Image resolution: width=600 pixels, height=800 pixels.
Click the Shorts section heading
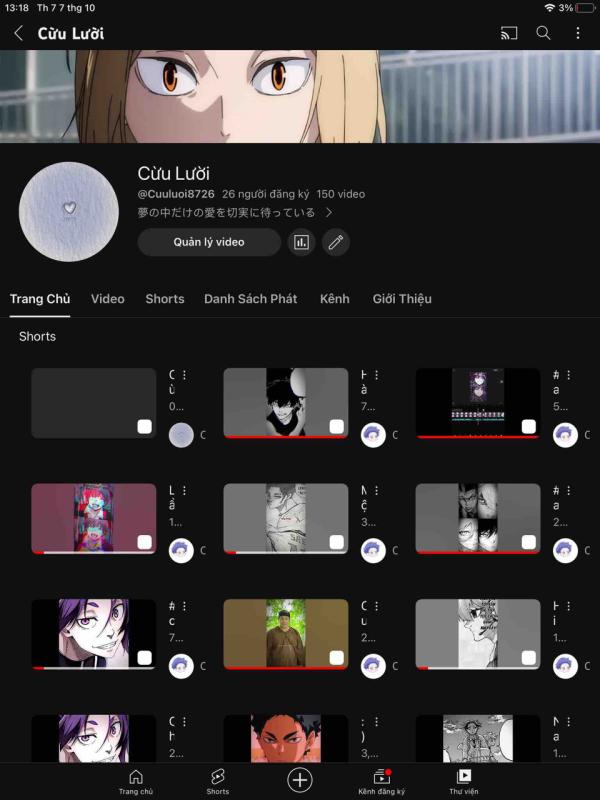[37, 336]
